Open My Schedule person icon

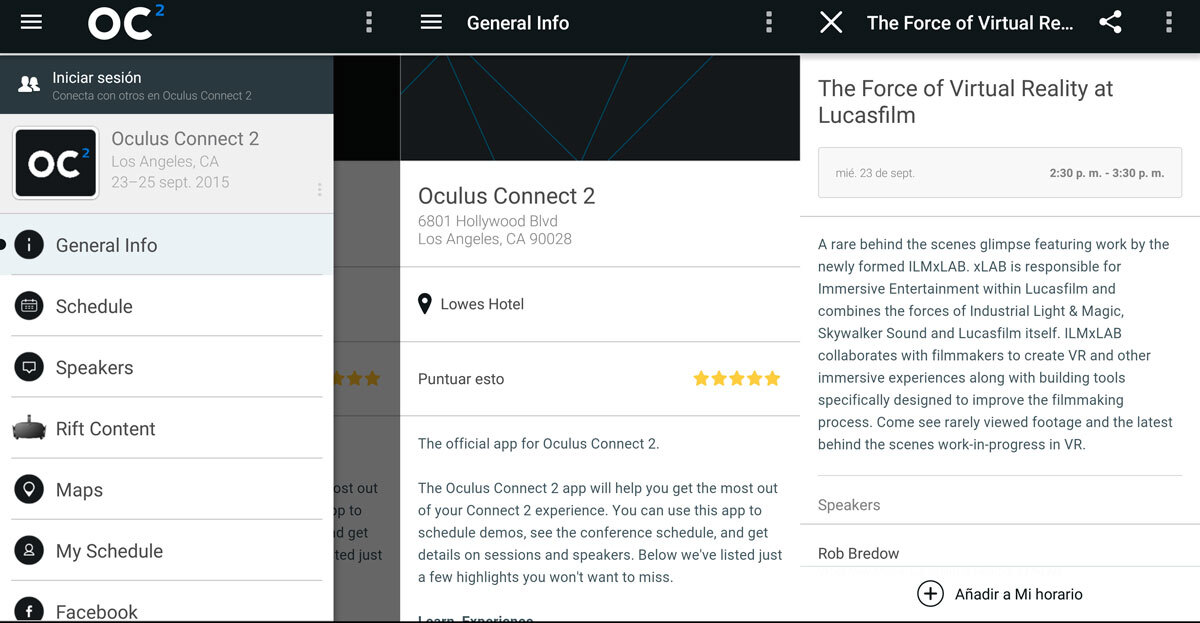pos(29,551)
